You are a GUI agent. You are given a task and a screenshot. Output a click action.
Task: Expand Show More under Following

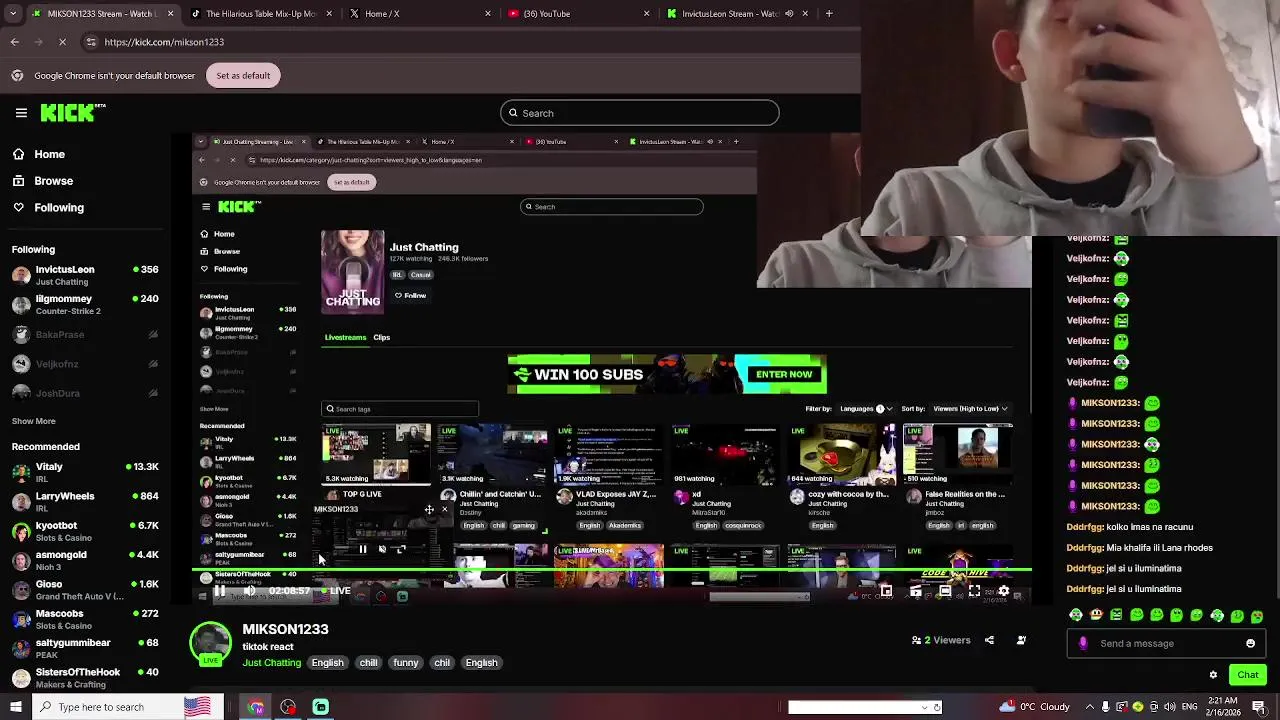tap(34, 421)
